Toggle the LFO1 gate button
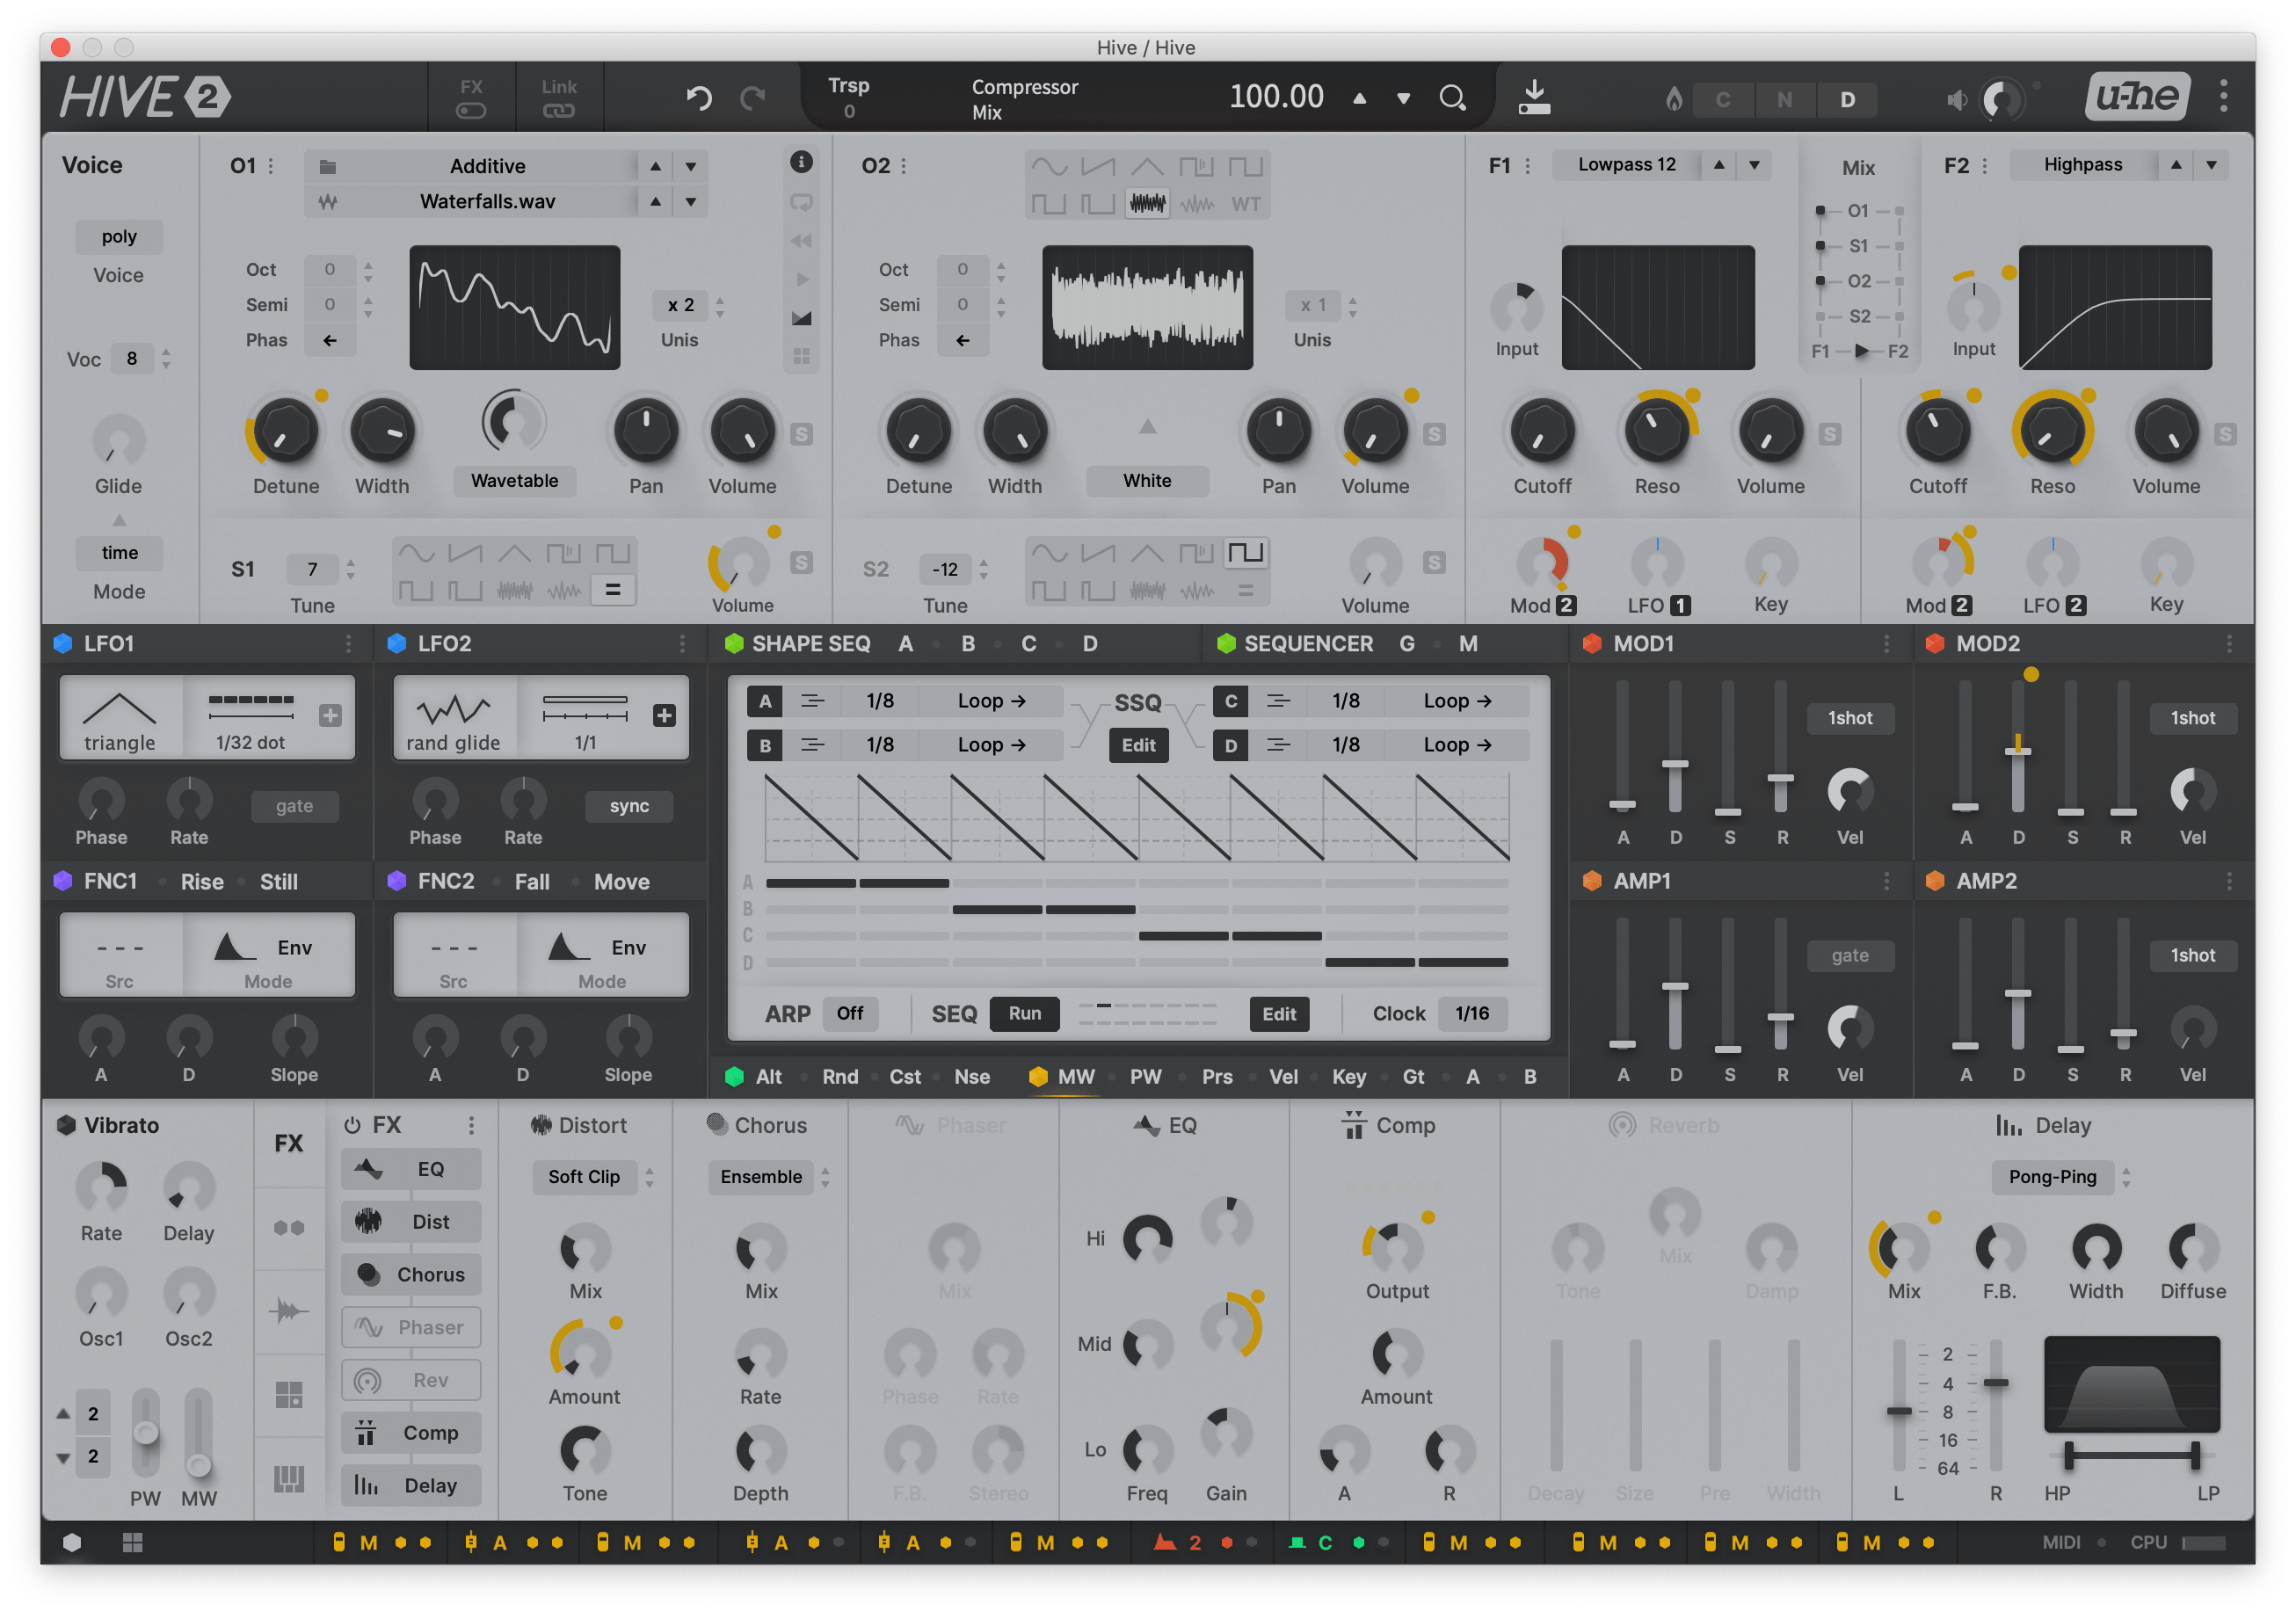Screen dimensions: 2296x1612 (x=294, y=806)
